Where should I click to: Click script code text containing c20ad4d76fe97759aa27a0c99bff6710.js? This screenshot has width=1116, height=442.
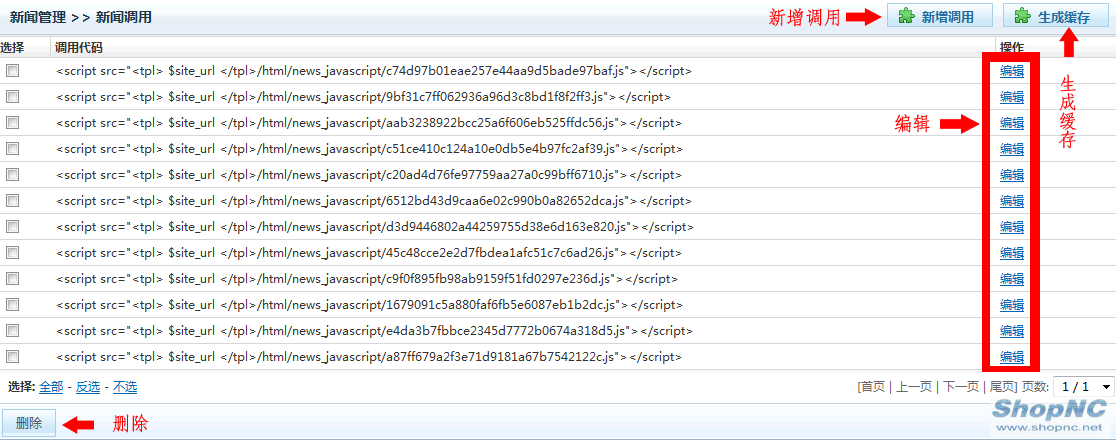(369, 174)
